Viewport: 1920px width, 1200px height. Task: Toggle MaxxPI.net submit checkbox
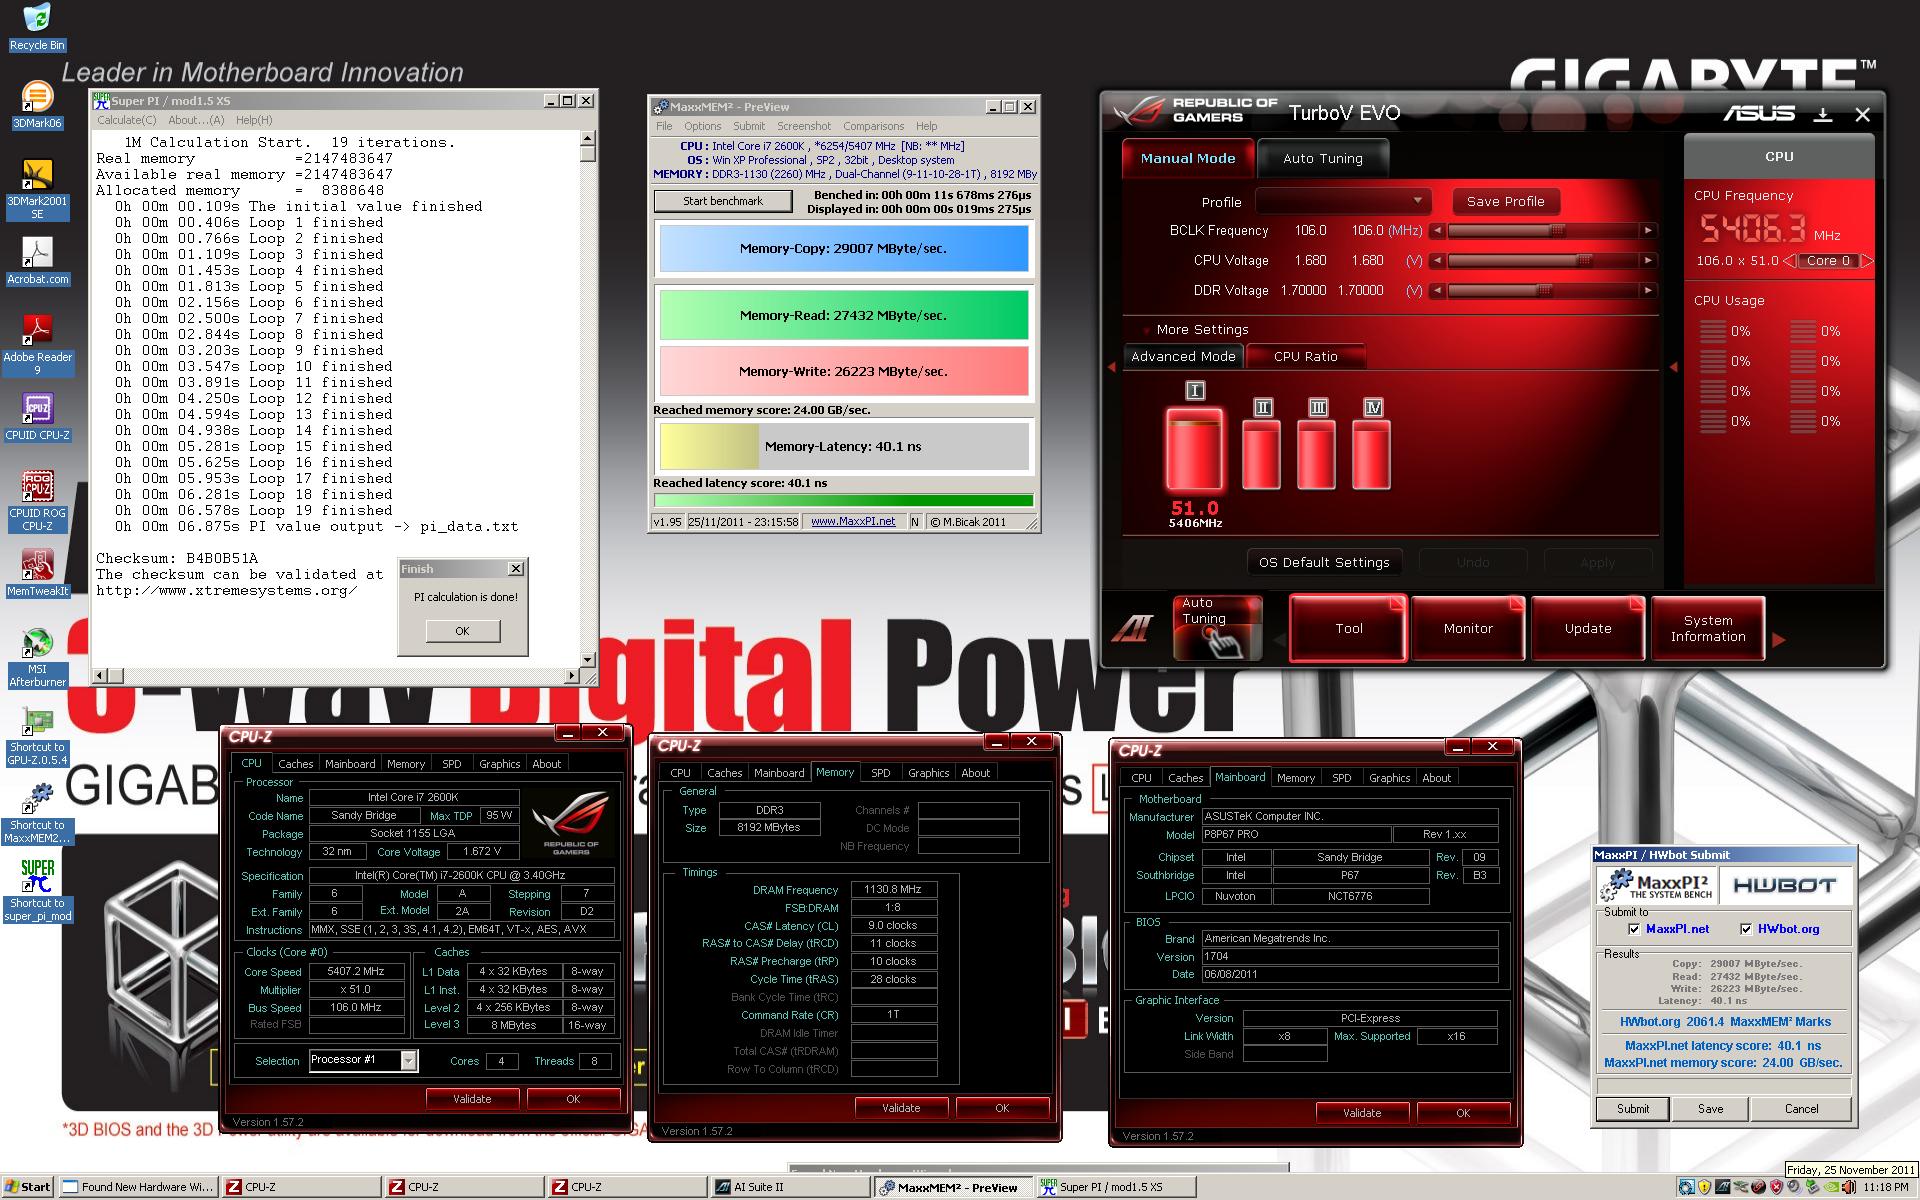[x=1634, y=929]
